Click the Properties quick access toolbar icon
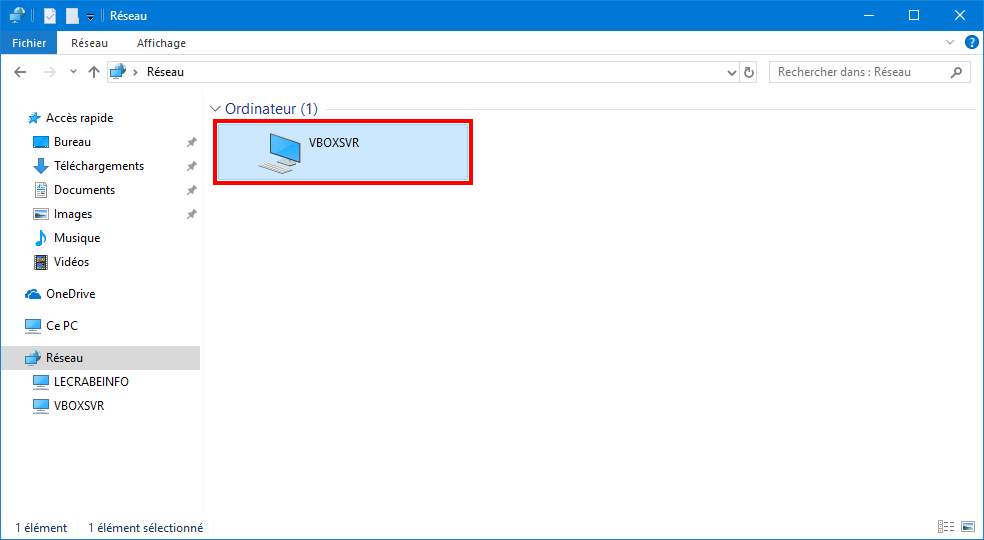Screen dimensions: 984x540 50,16
